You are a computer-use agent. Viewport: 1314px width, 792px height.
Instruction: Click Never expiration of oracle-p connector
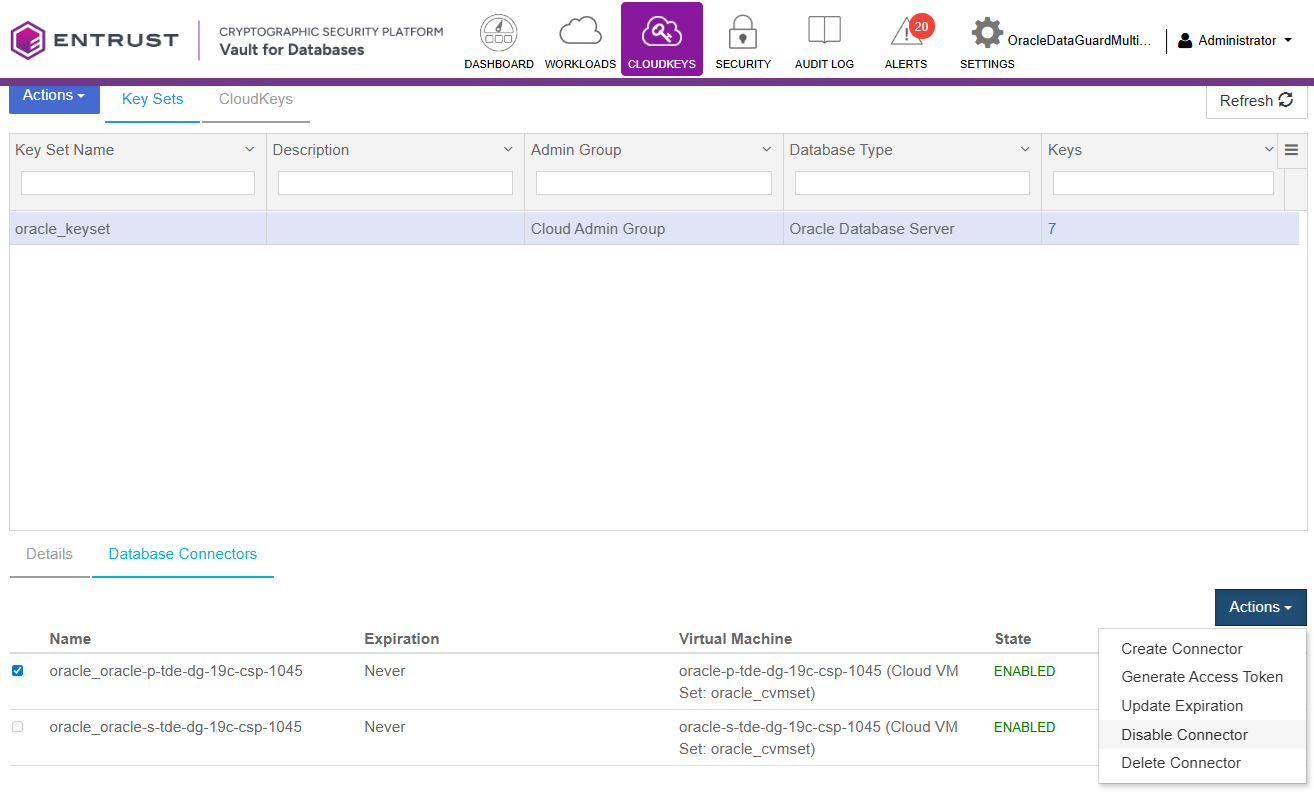click(385, 671)
